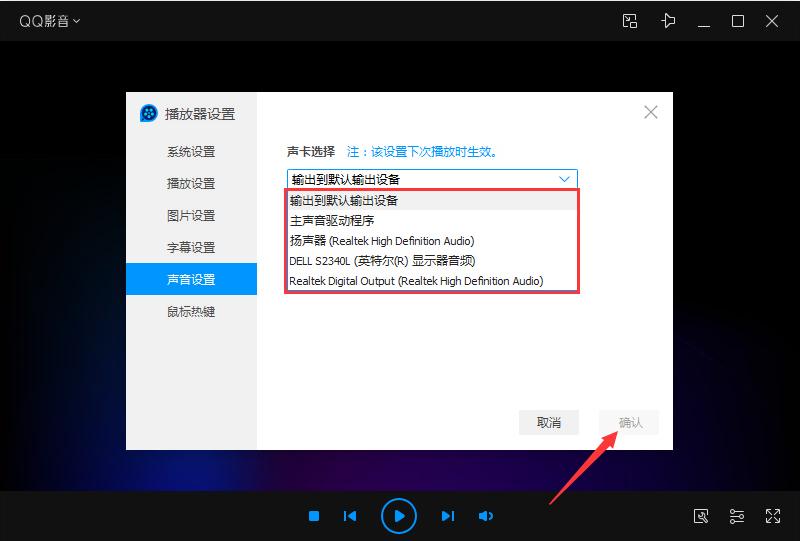Viewport: 800px width, 541px height.
Task: Click the 确认 button
Action: click(x=630, y=422)
